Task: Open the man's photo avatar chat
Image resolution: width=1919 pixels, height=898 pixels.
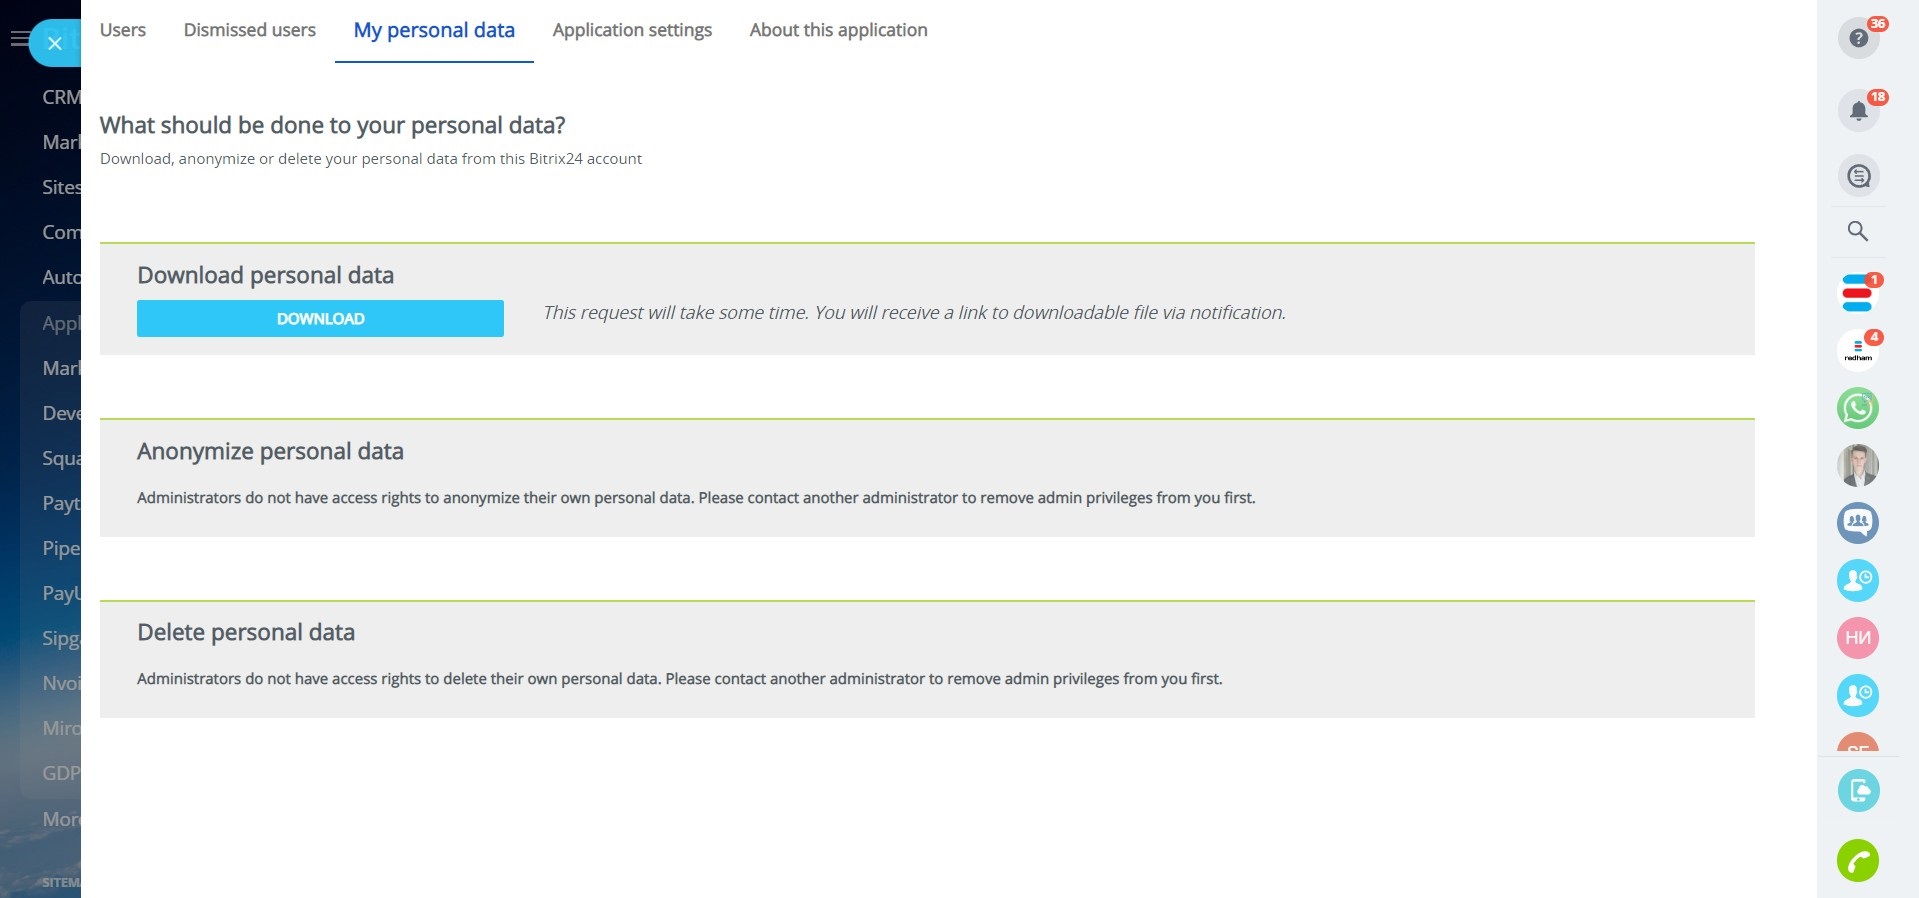Action: (x=1858, y=465)
